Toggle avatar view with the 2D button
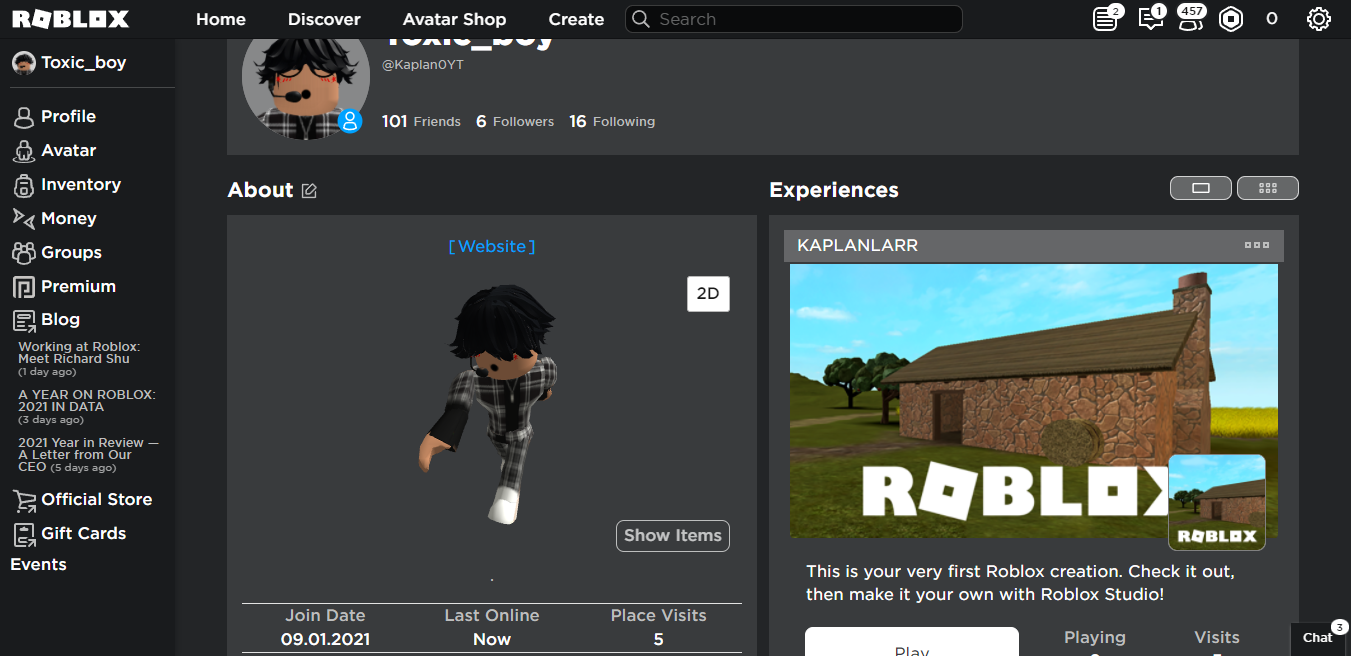1351x656 pixels. point(708,294)
